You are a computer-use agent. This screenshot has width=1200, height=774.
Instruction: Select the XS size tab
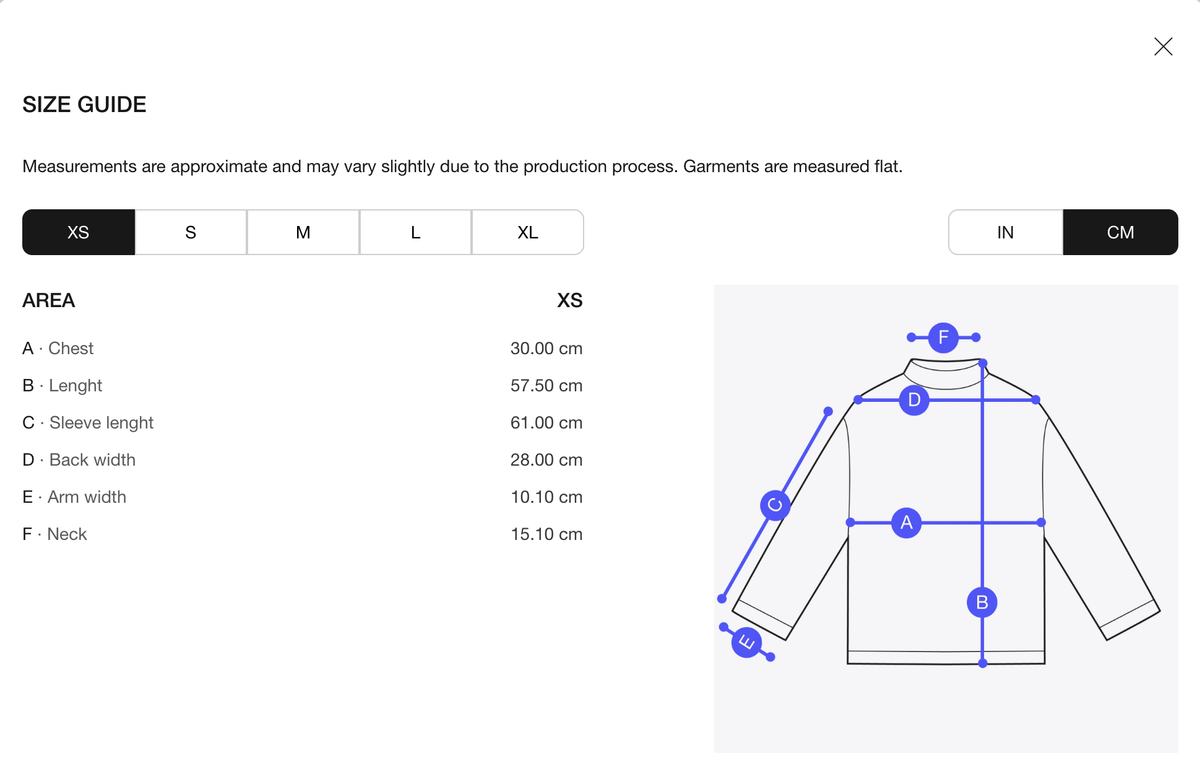point(78,232)
